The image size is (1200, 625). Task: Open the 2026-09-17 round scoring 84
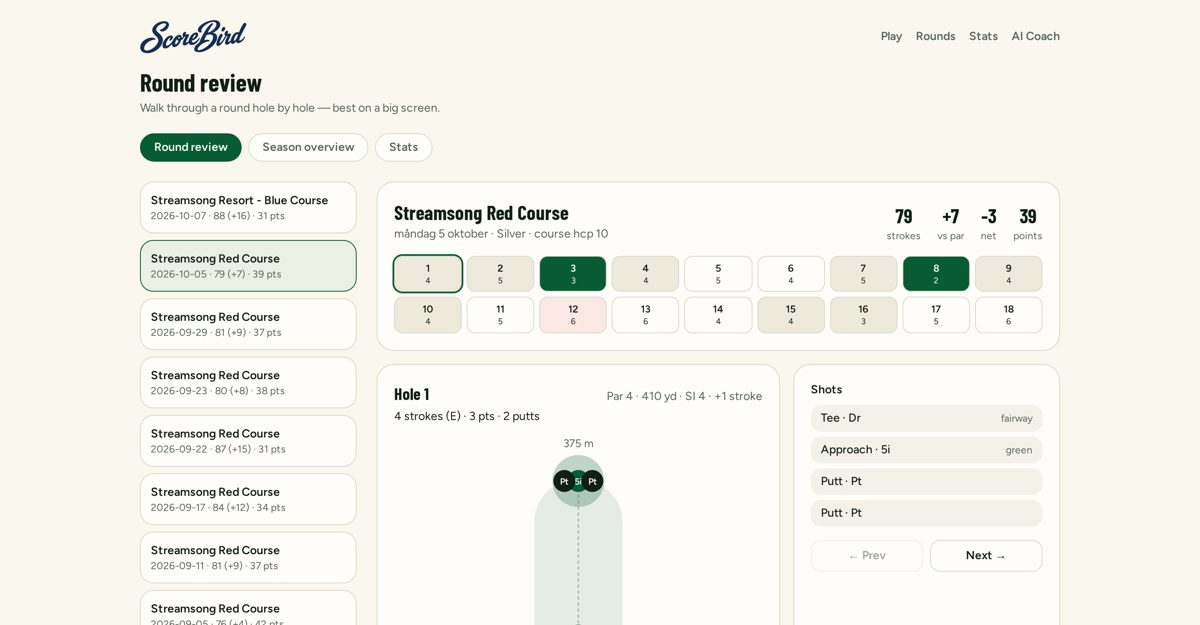[x=248, y=499]
